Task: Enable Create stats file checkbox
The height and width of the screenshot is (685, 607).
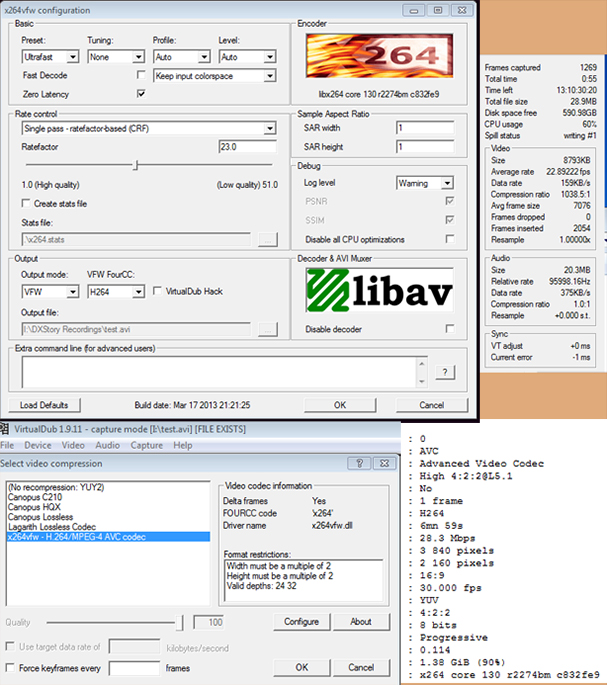Action: tap(26, 204)
